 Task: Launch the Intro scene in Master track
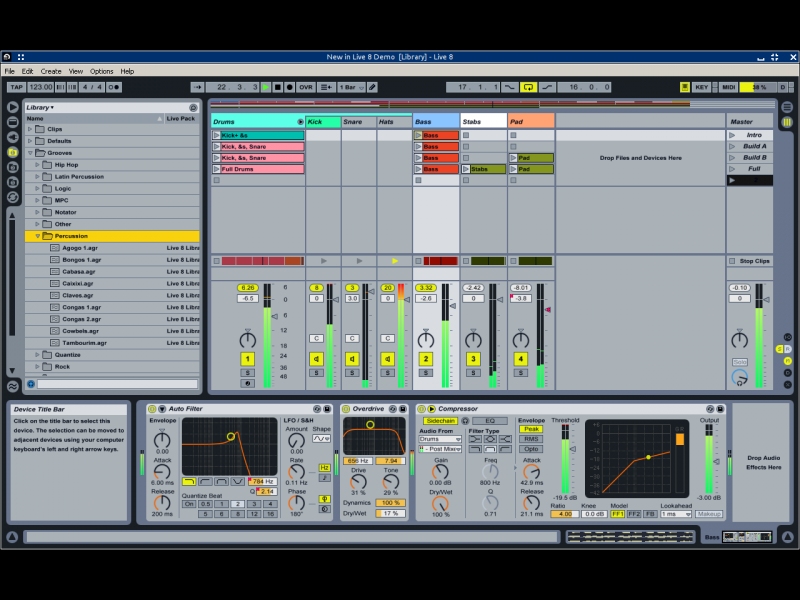click(x=732, y=135)
